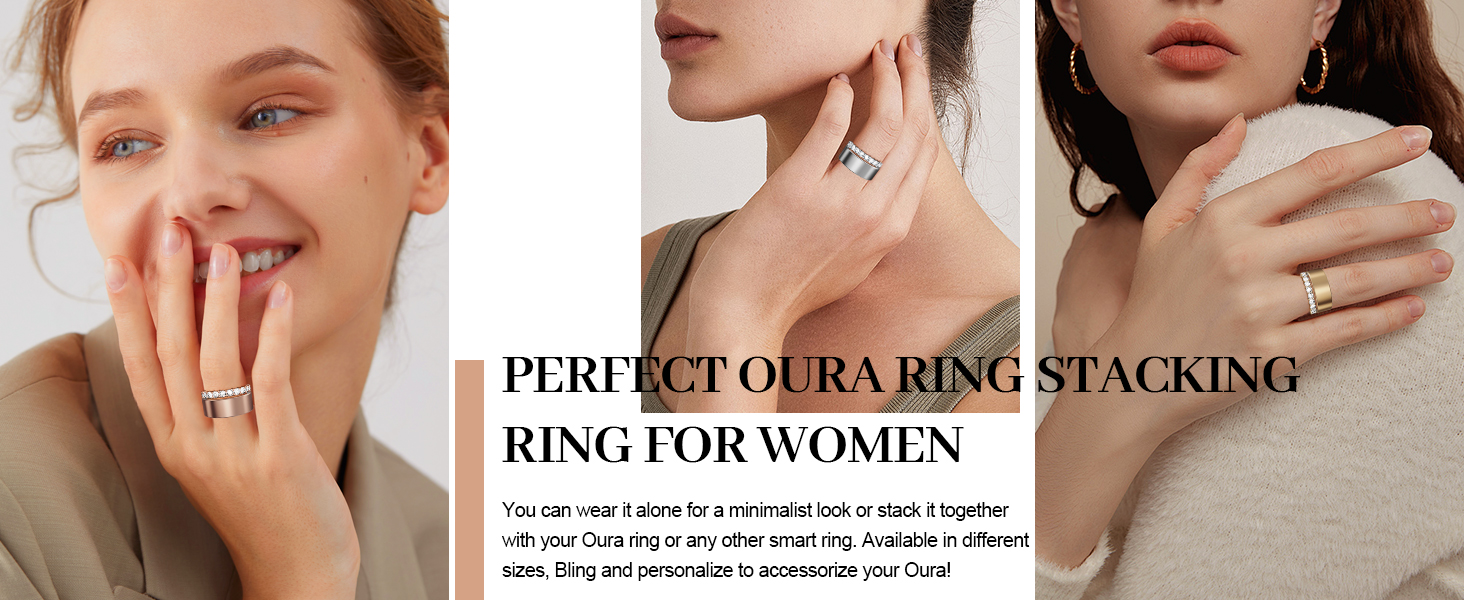Click the rose gold ring on smiling woman's finger
1464x600 pixels.
pos(227,401)
